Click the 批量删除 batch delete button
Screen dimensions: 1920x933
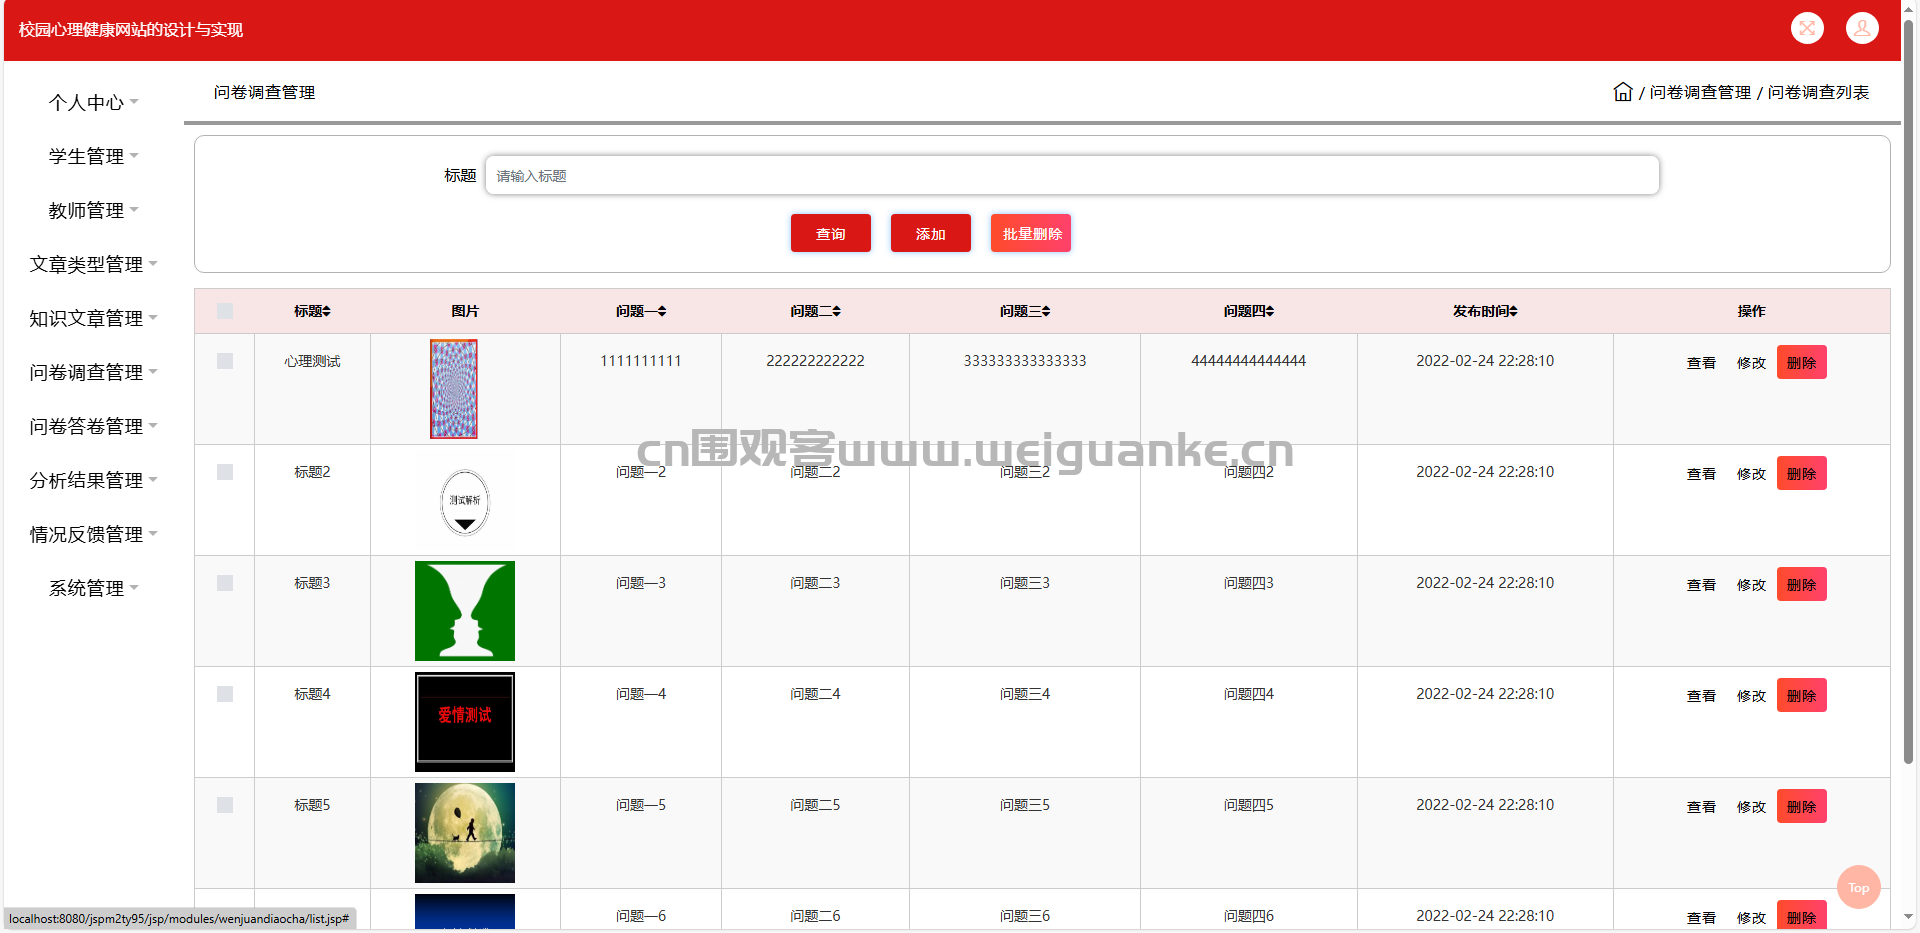(1031, 233)
